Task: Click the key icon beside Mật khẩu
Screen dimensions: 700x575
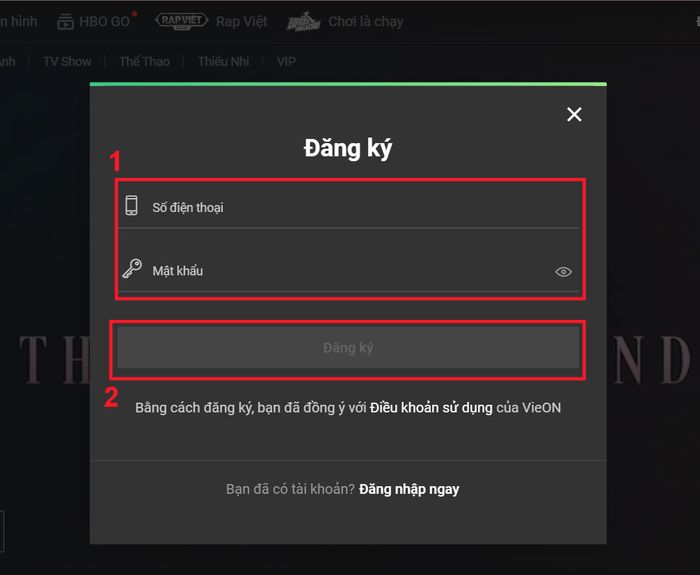Action: click(132, 269)
